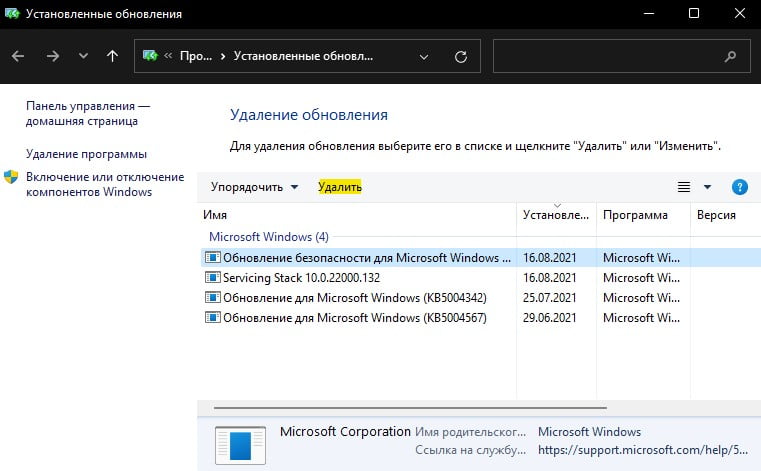Open 'Панель управления — домашняя страница' link
This screenshot has height=471, width=761.
tap(88, 114)
